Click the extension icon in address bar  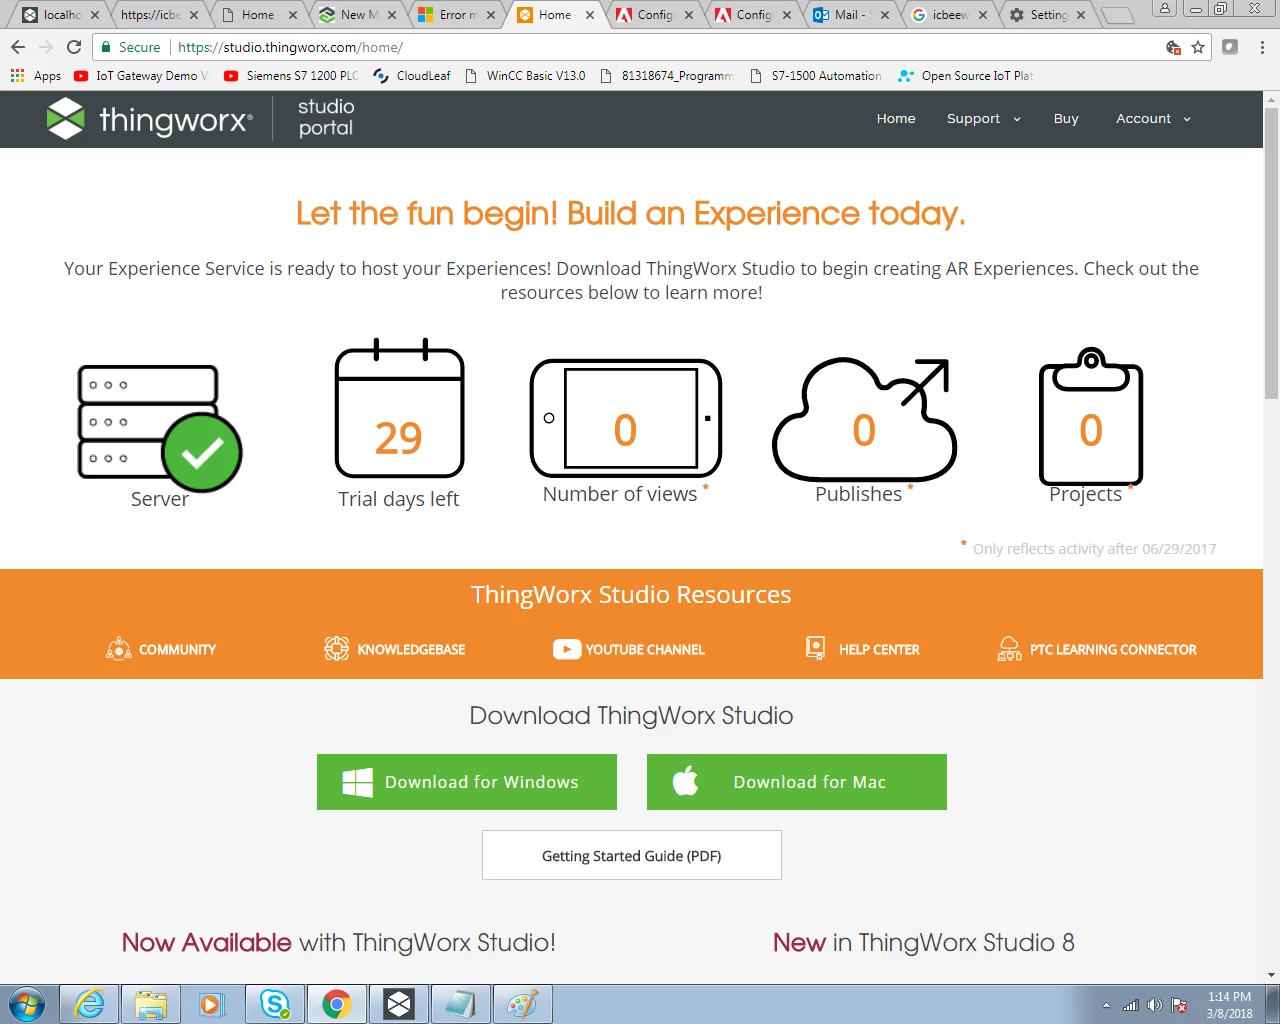[x=1230, y=47]
